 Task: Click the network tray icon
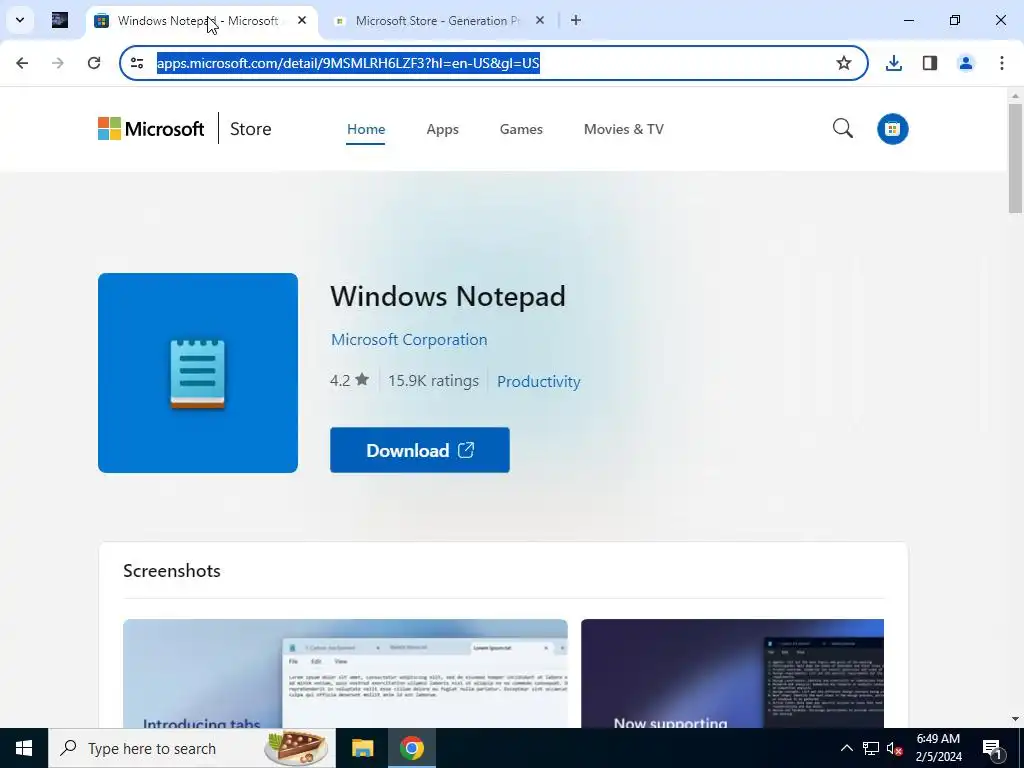tap(871, 748)
